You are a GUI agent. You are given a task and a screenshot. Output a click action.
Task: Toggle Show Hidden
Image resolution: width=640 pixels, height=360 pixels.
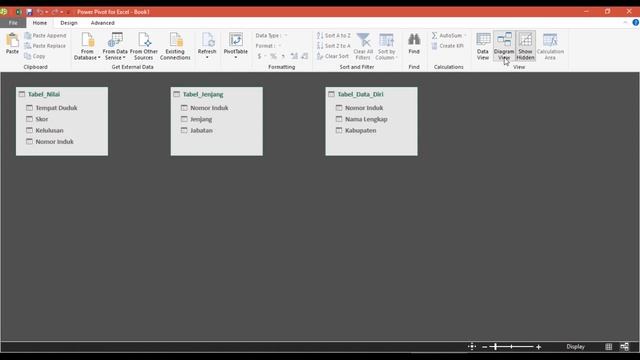[525, 47]
